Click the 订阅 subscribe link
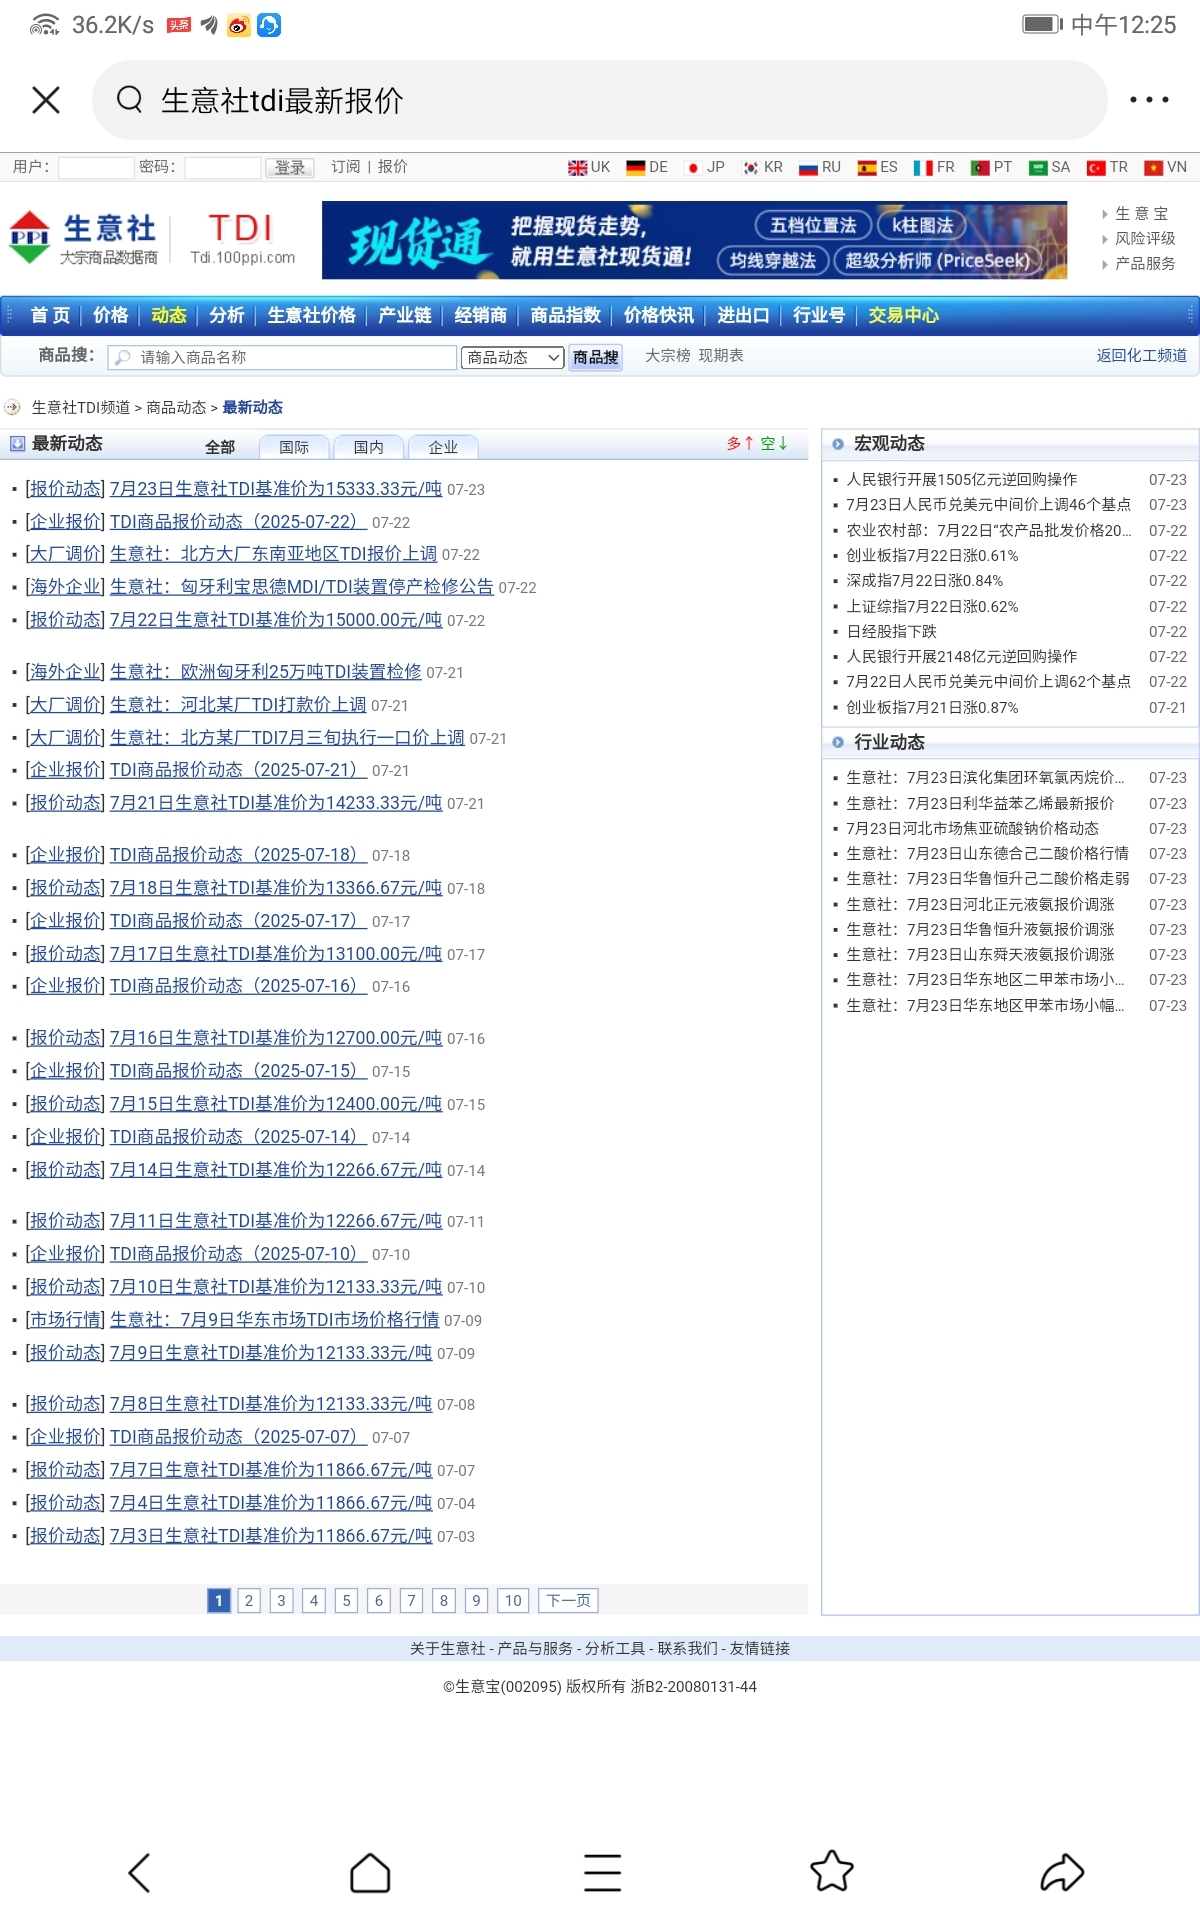Viewport: 1200px width, 1920px height. 346,167
